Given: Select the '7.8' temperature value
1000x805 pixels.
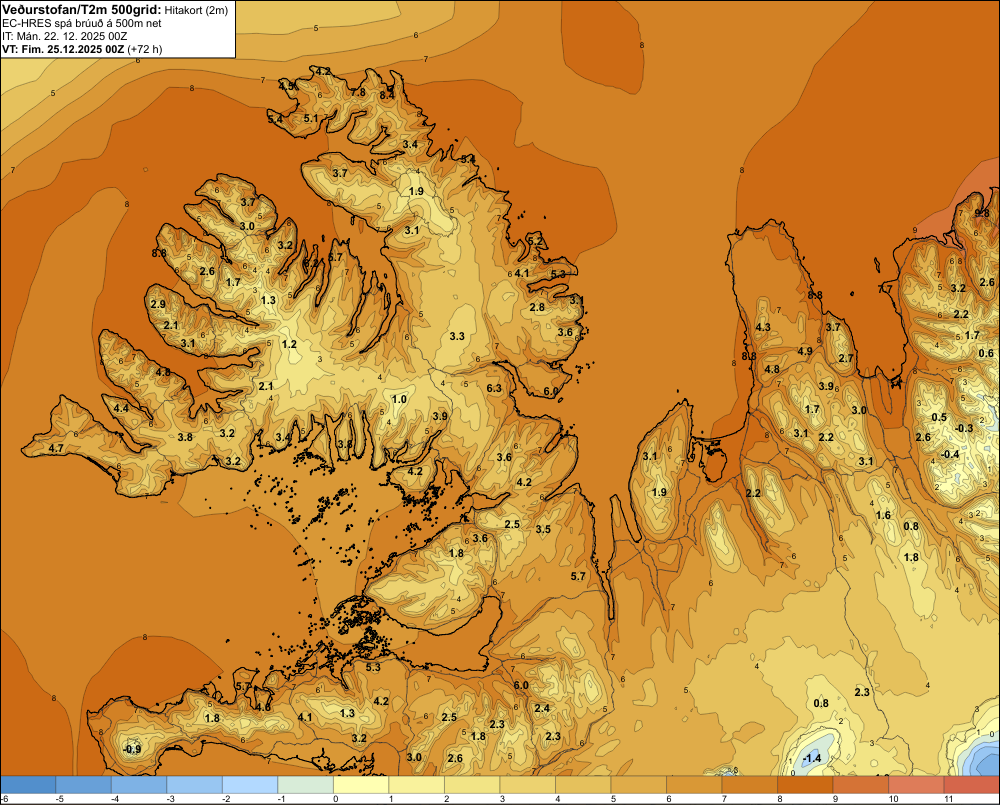Looking at the screenshot, I should pos(359,92).
